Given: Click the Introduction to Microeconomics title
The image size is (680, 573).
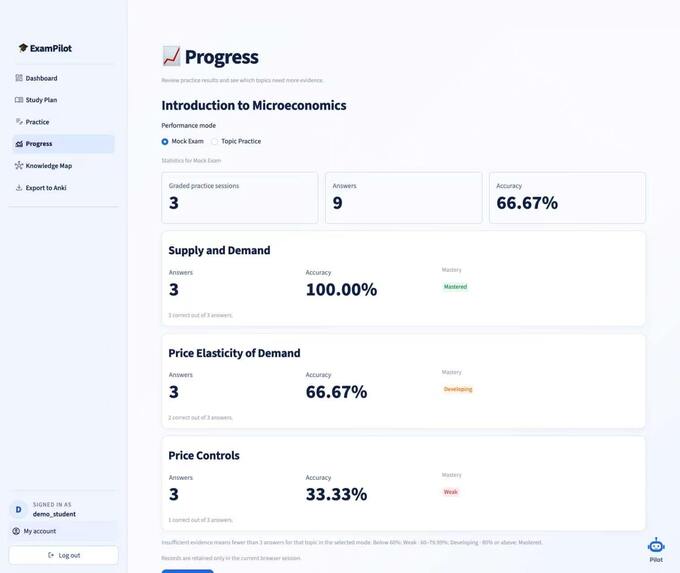Looking at the screenshot, I should (x=254, y=105).
